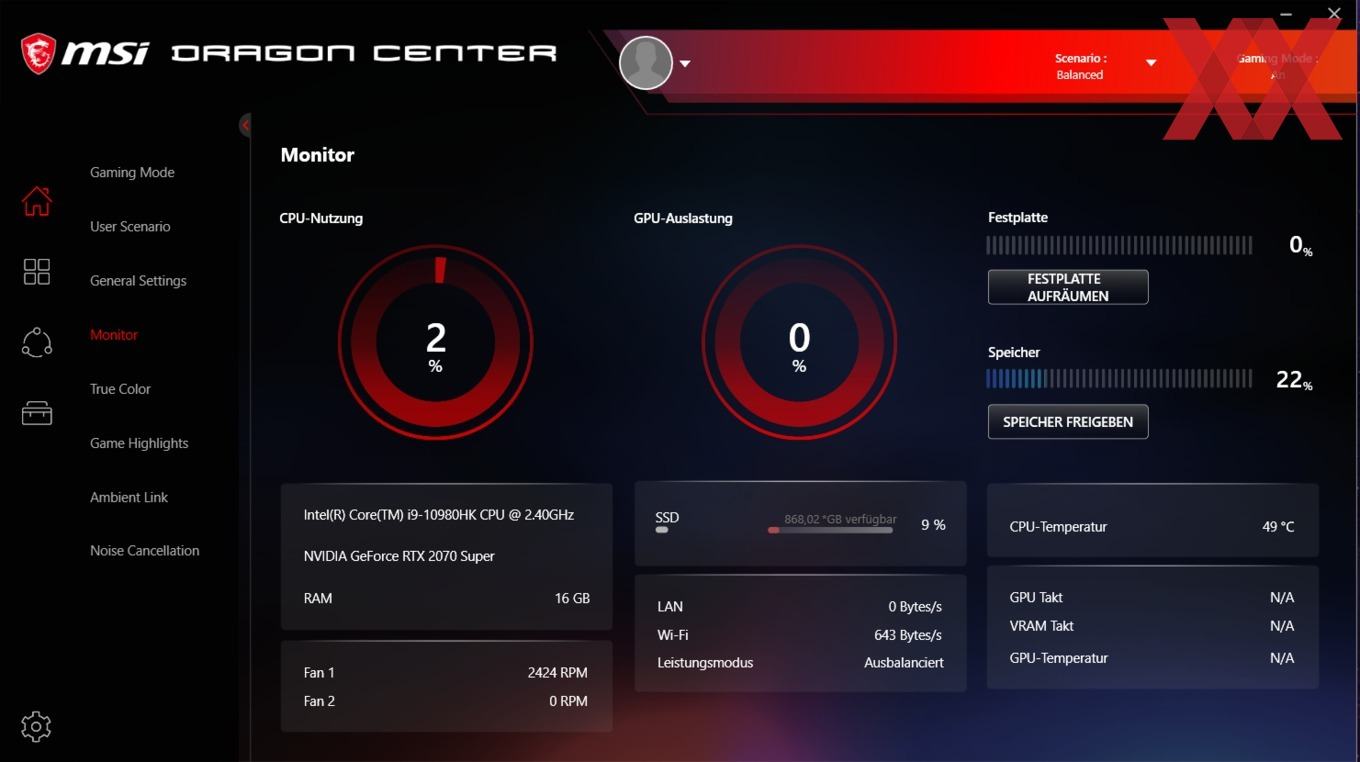Open the Scenario Balanced dropdown
This screenshot has width=1360, height=762.
(x=1105, y=66)
